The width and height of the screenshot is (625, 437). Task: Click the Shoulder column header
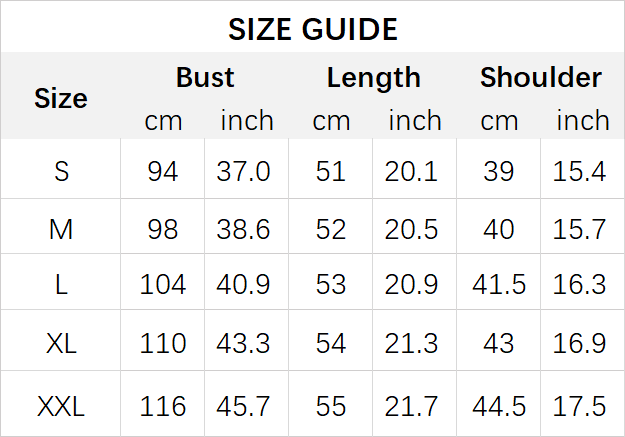541,77
